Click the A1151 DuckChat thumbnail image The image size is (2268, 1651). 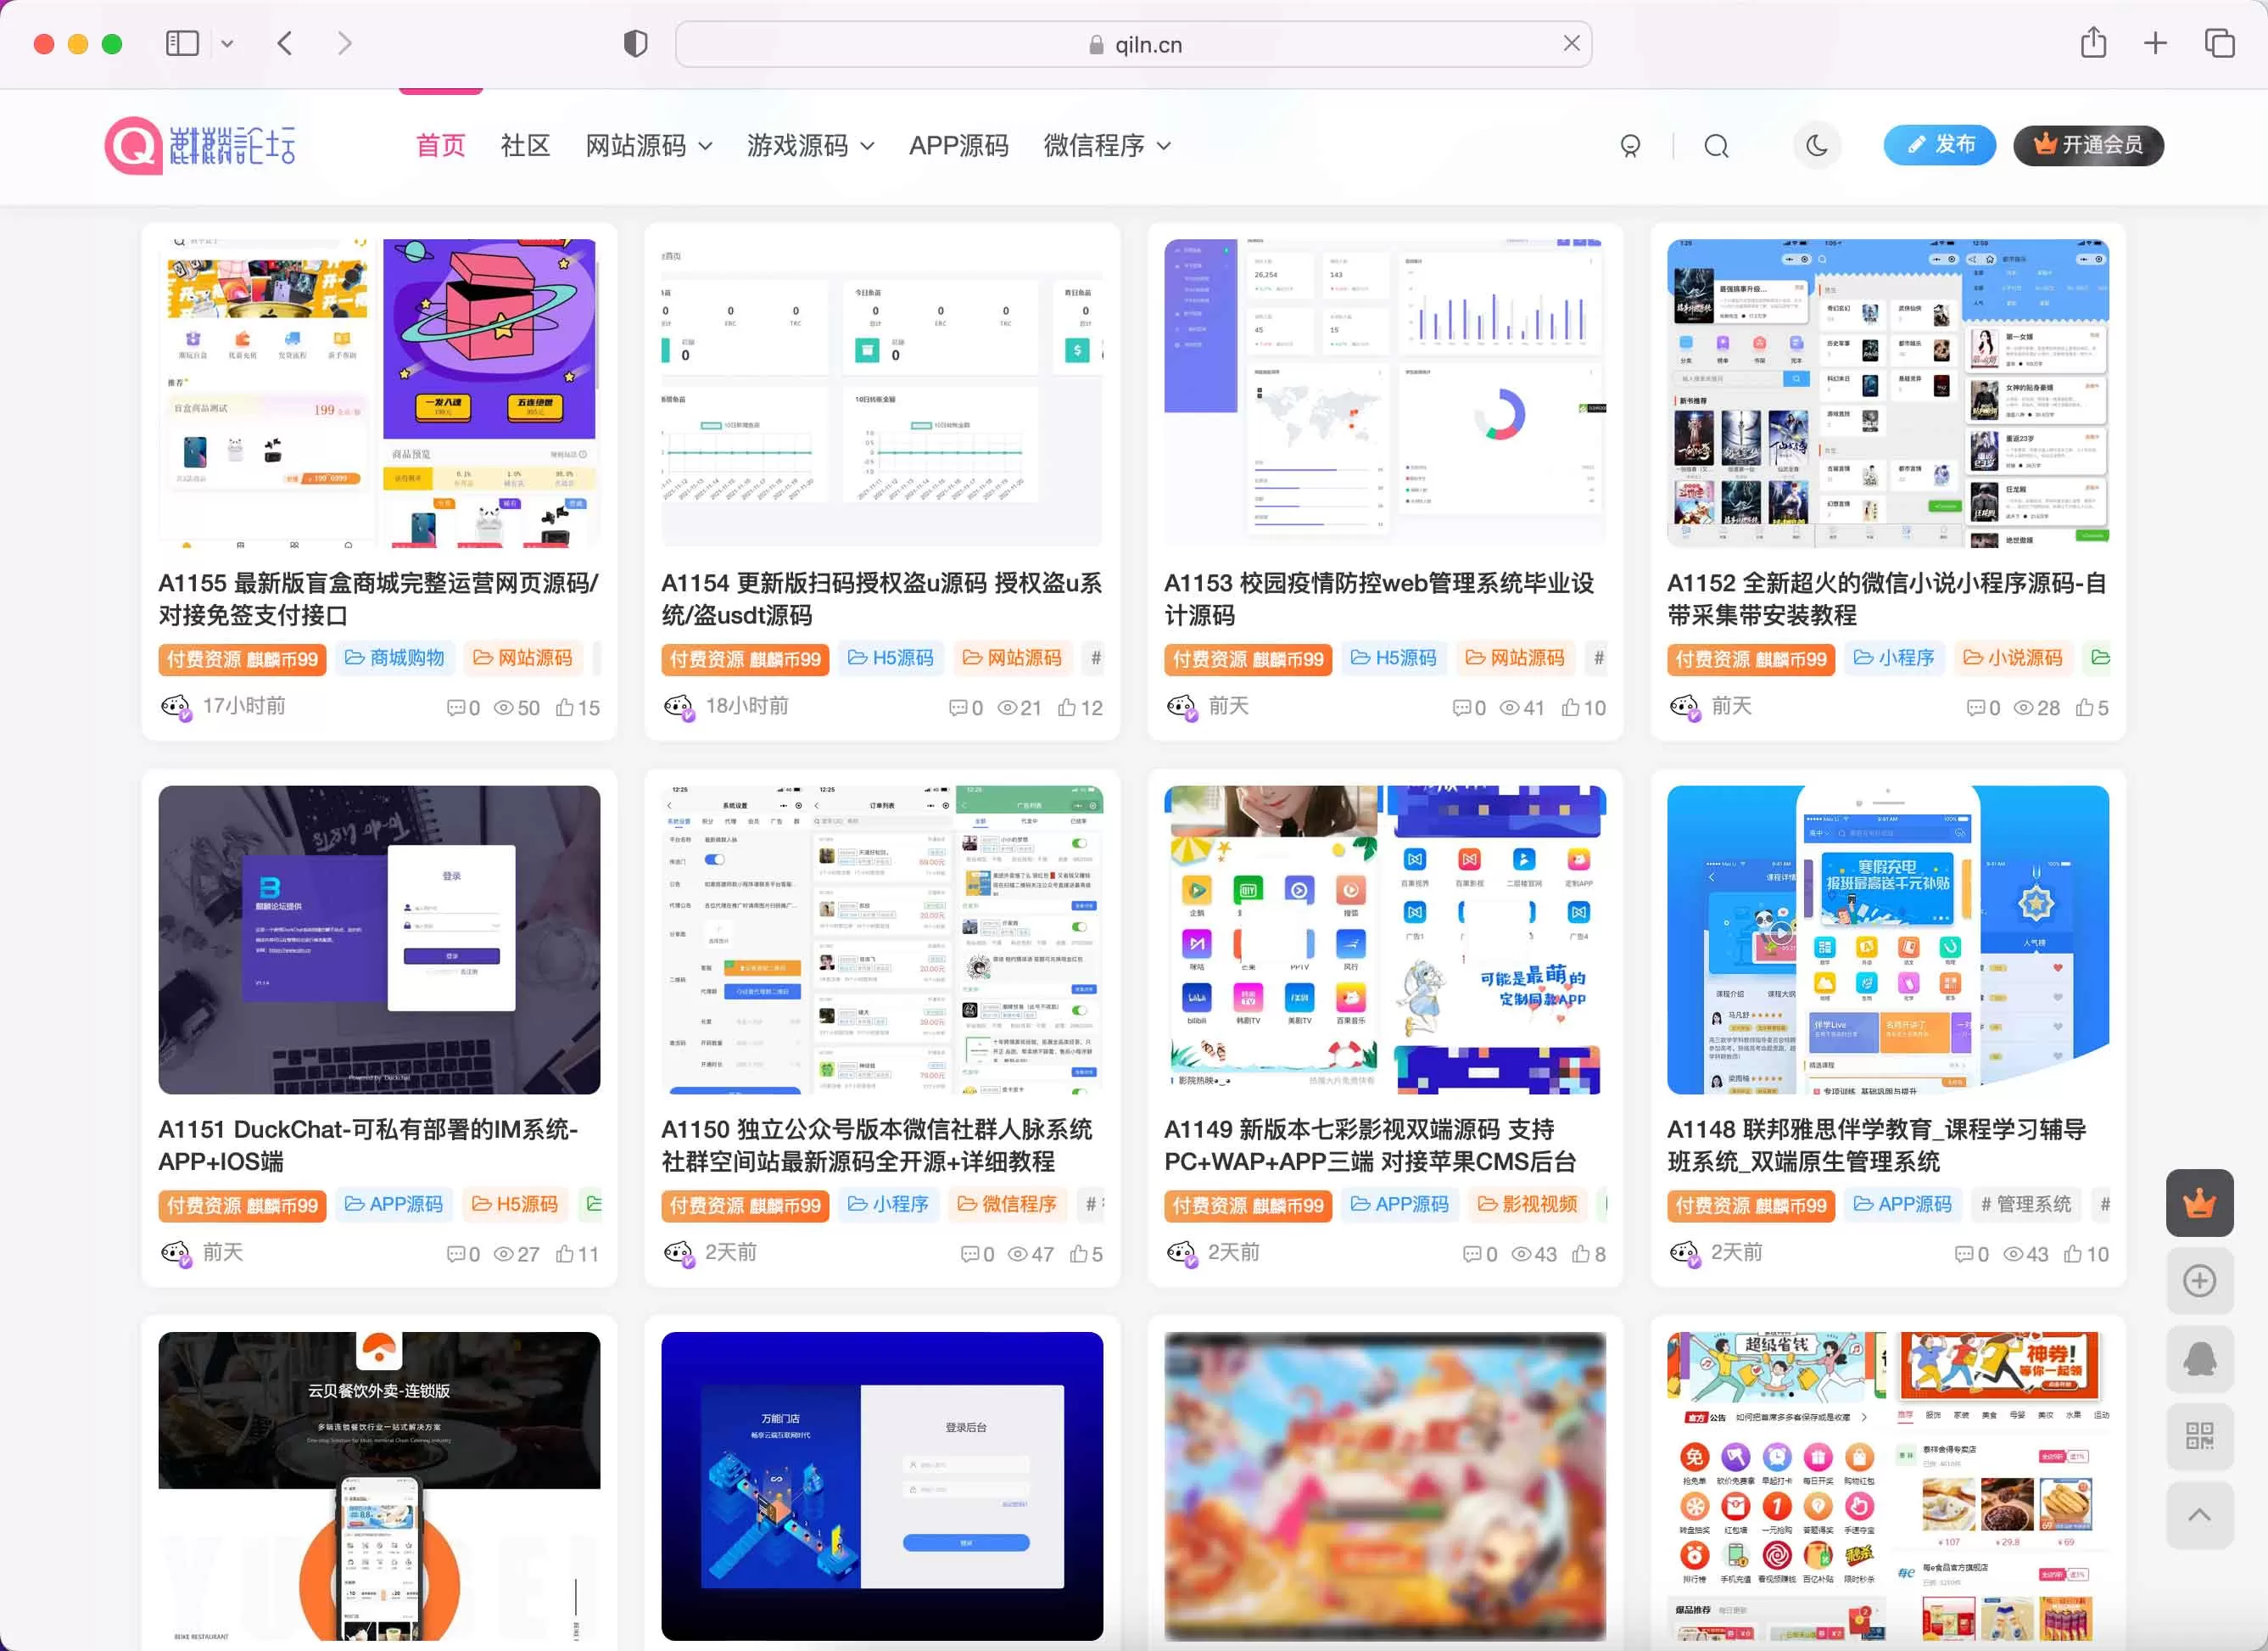(379, 939)
